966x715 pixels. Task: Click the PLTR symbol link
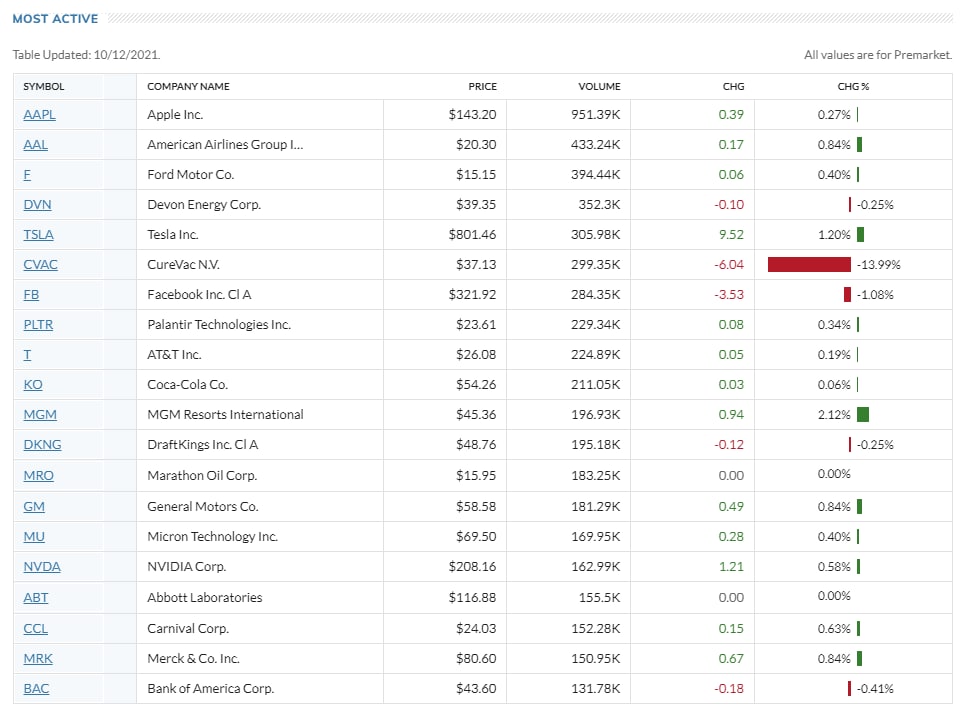click(38, 325)
